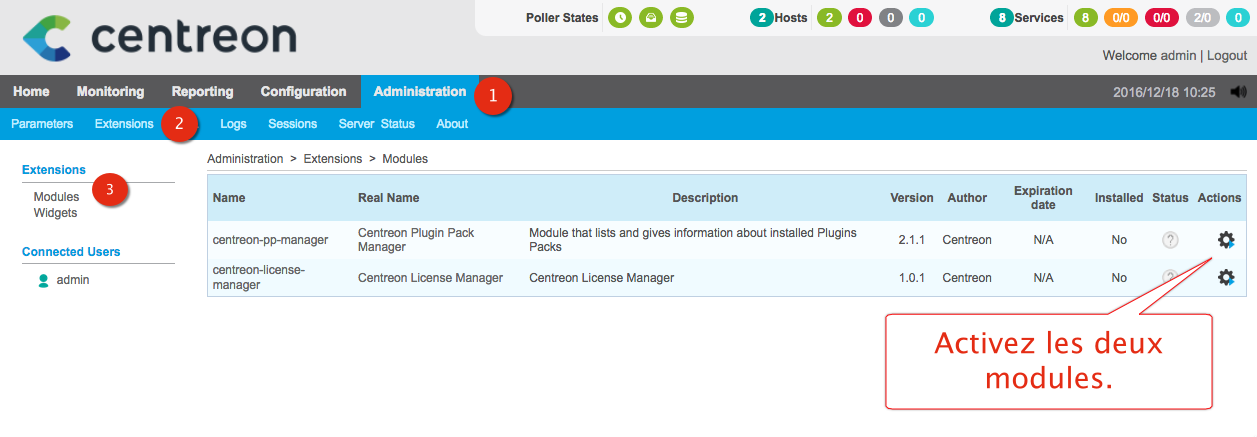
Task: Install the centreon-license-manager module via gear icon
Action: pos(1226,277)
